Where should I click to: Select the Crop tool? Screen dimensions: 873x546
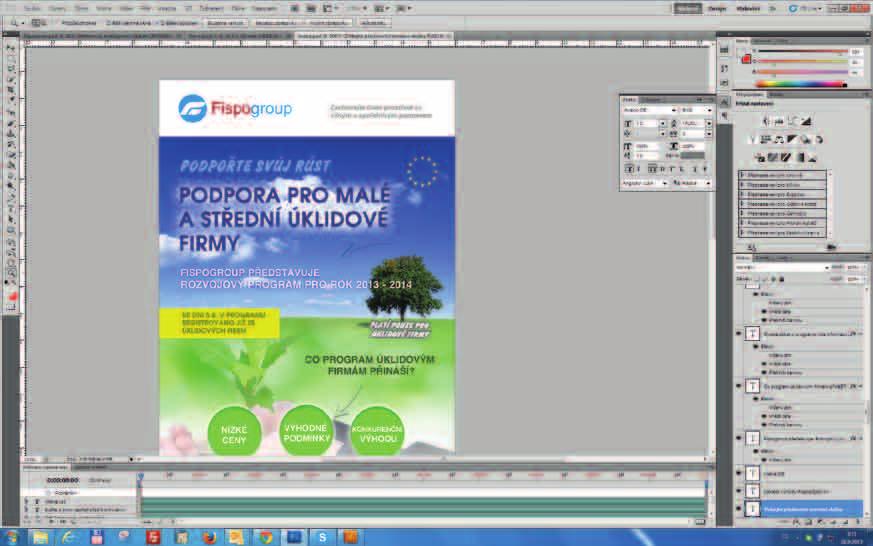11,91
